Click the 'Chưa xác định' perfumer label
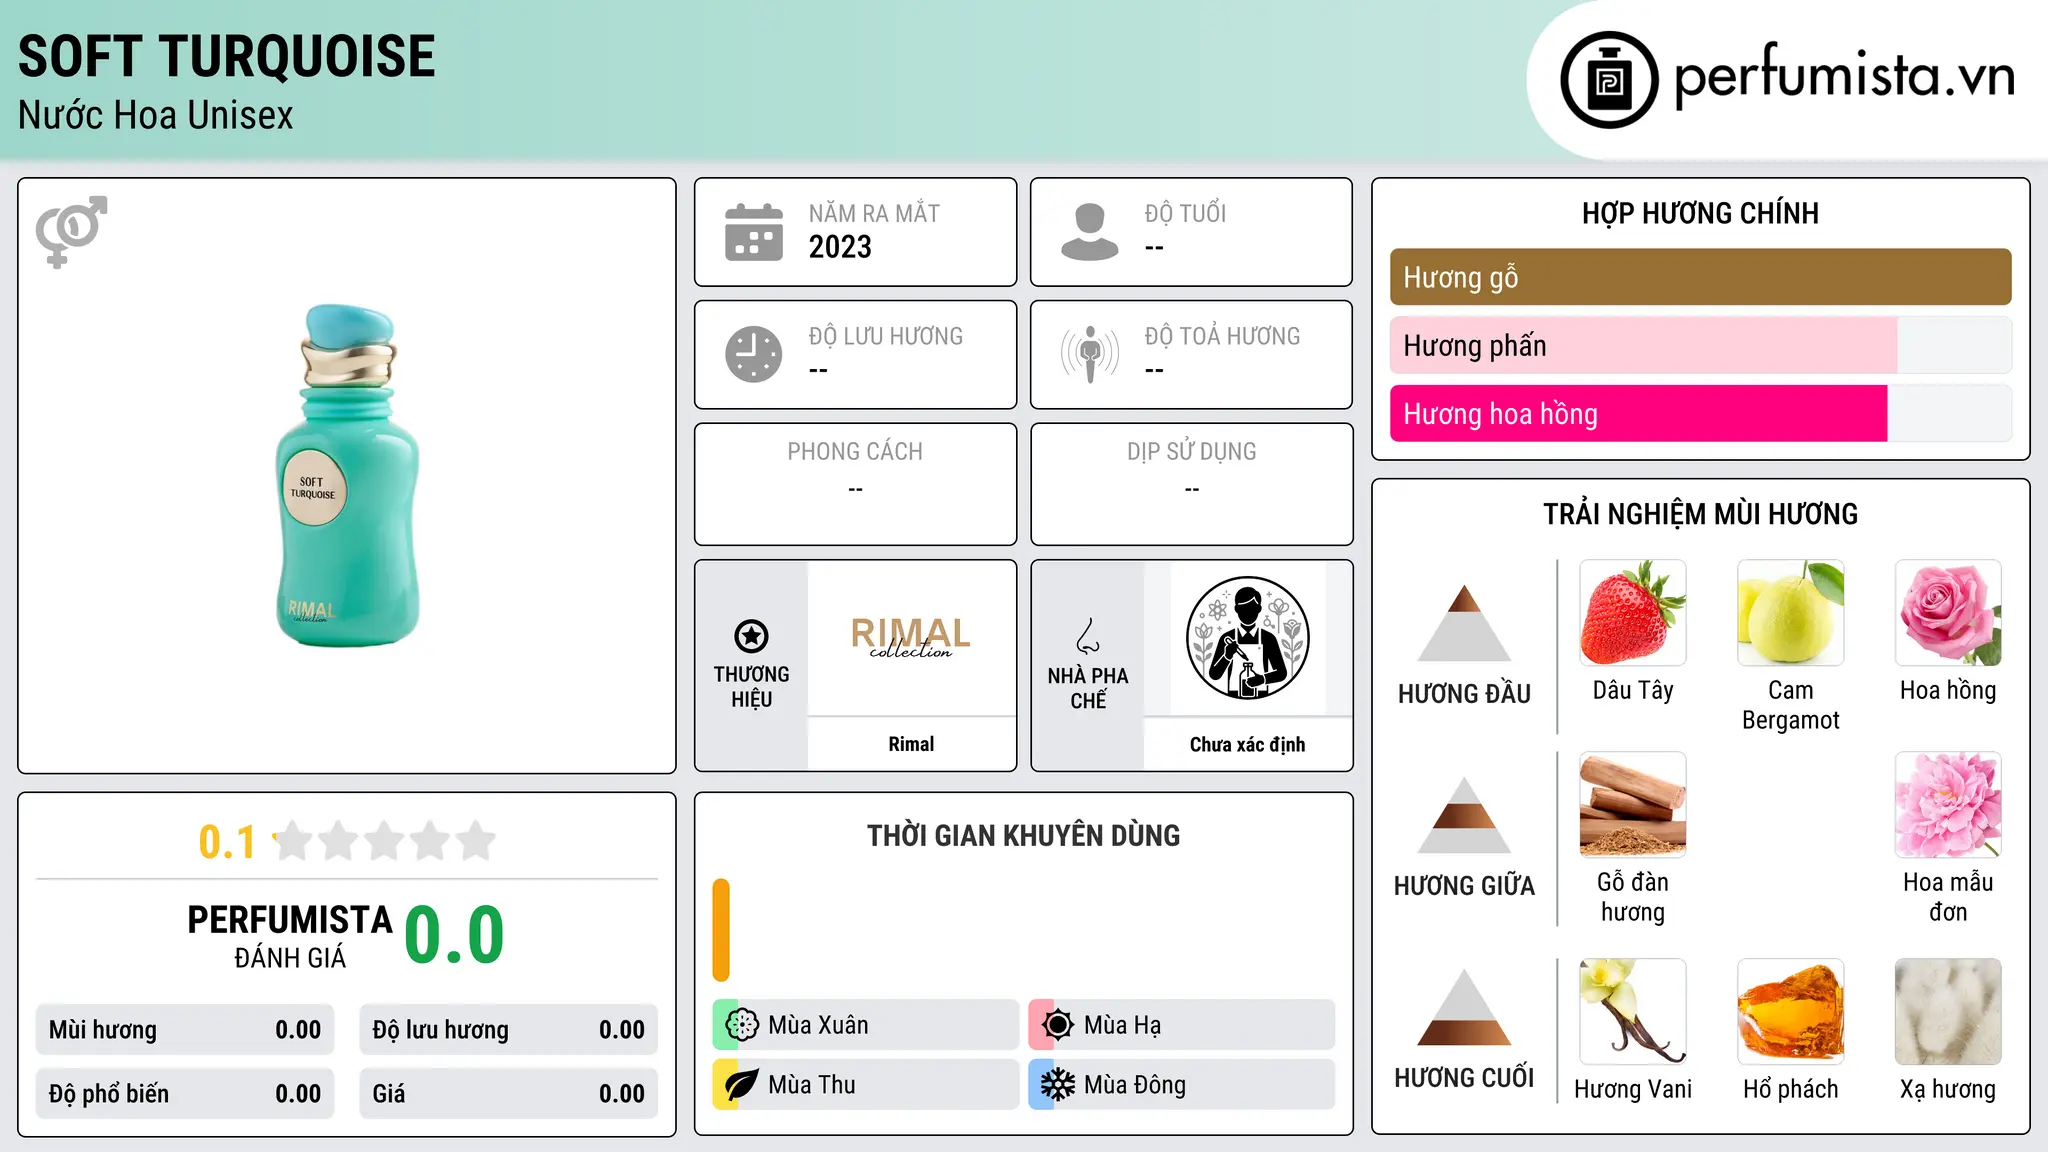Viewport: 2048px width, 1152px height. [x=1247, y=744]
